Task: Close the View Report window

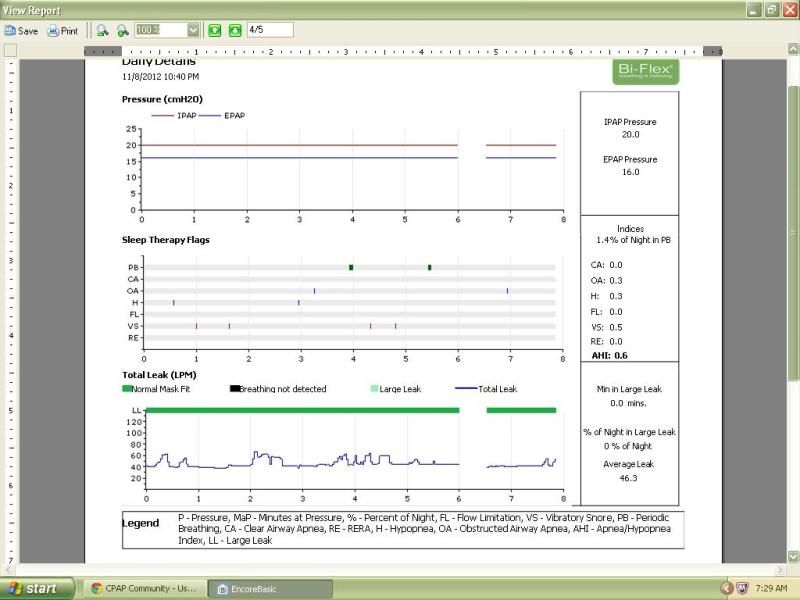Action: point(790,10)
